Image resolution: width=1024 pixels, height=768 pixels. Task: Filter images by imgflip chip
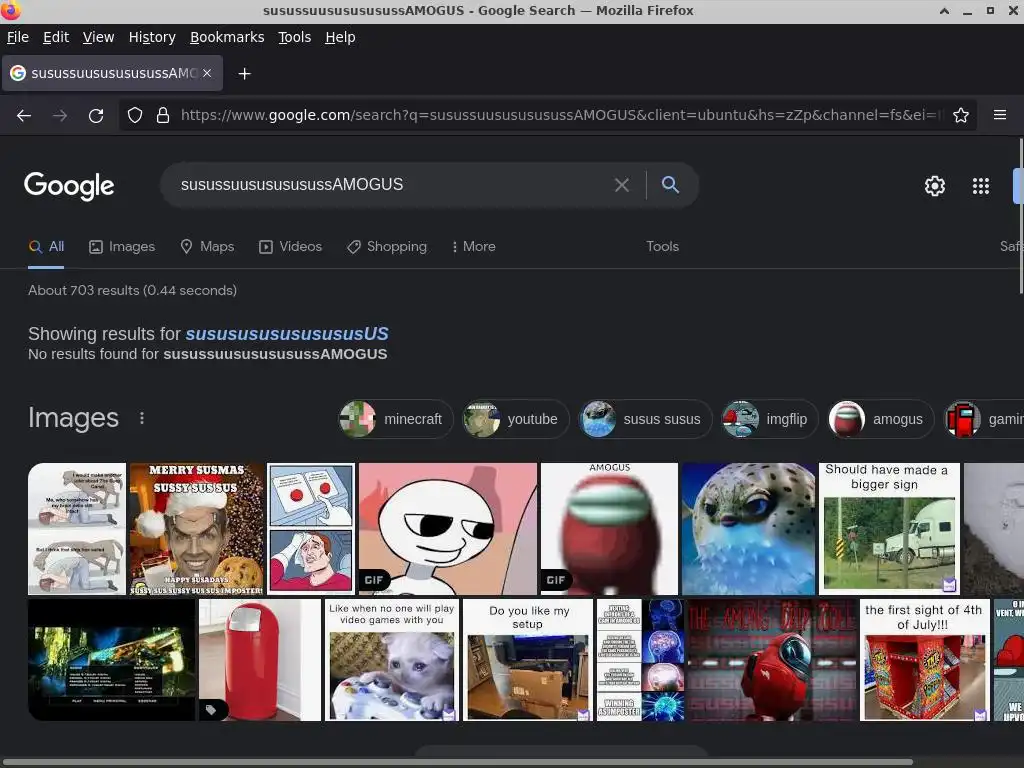click(769, 419)
